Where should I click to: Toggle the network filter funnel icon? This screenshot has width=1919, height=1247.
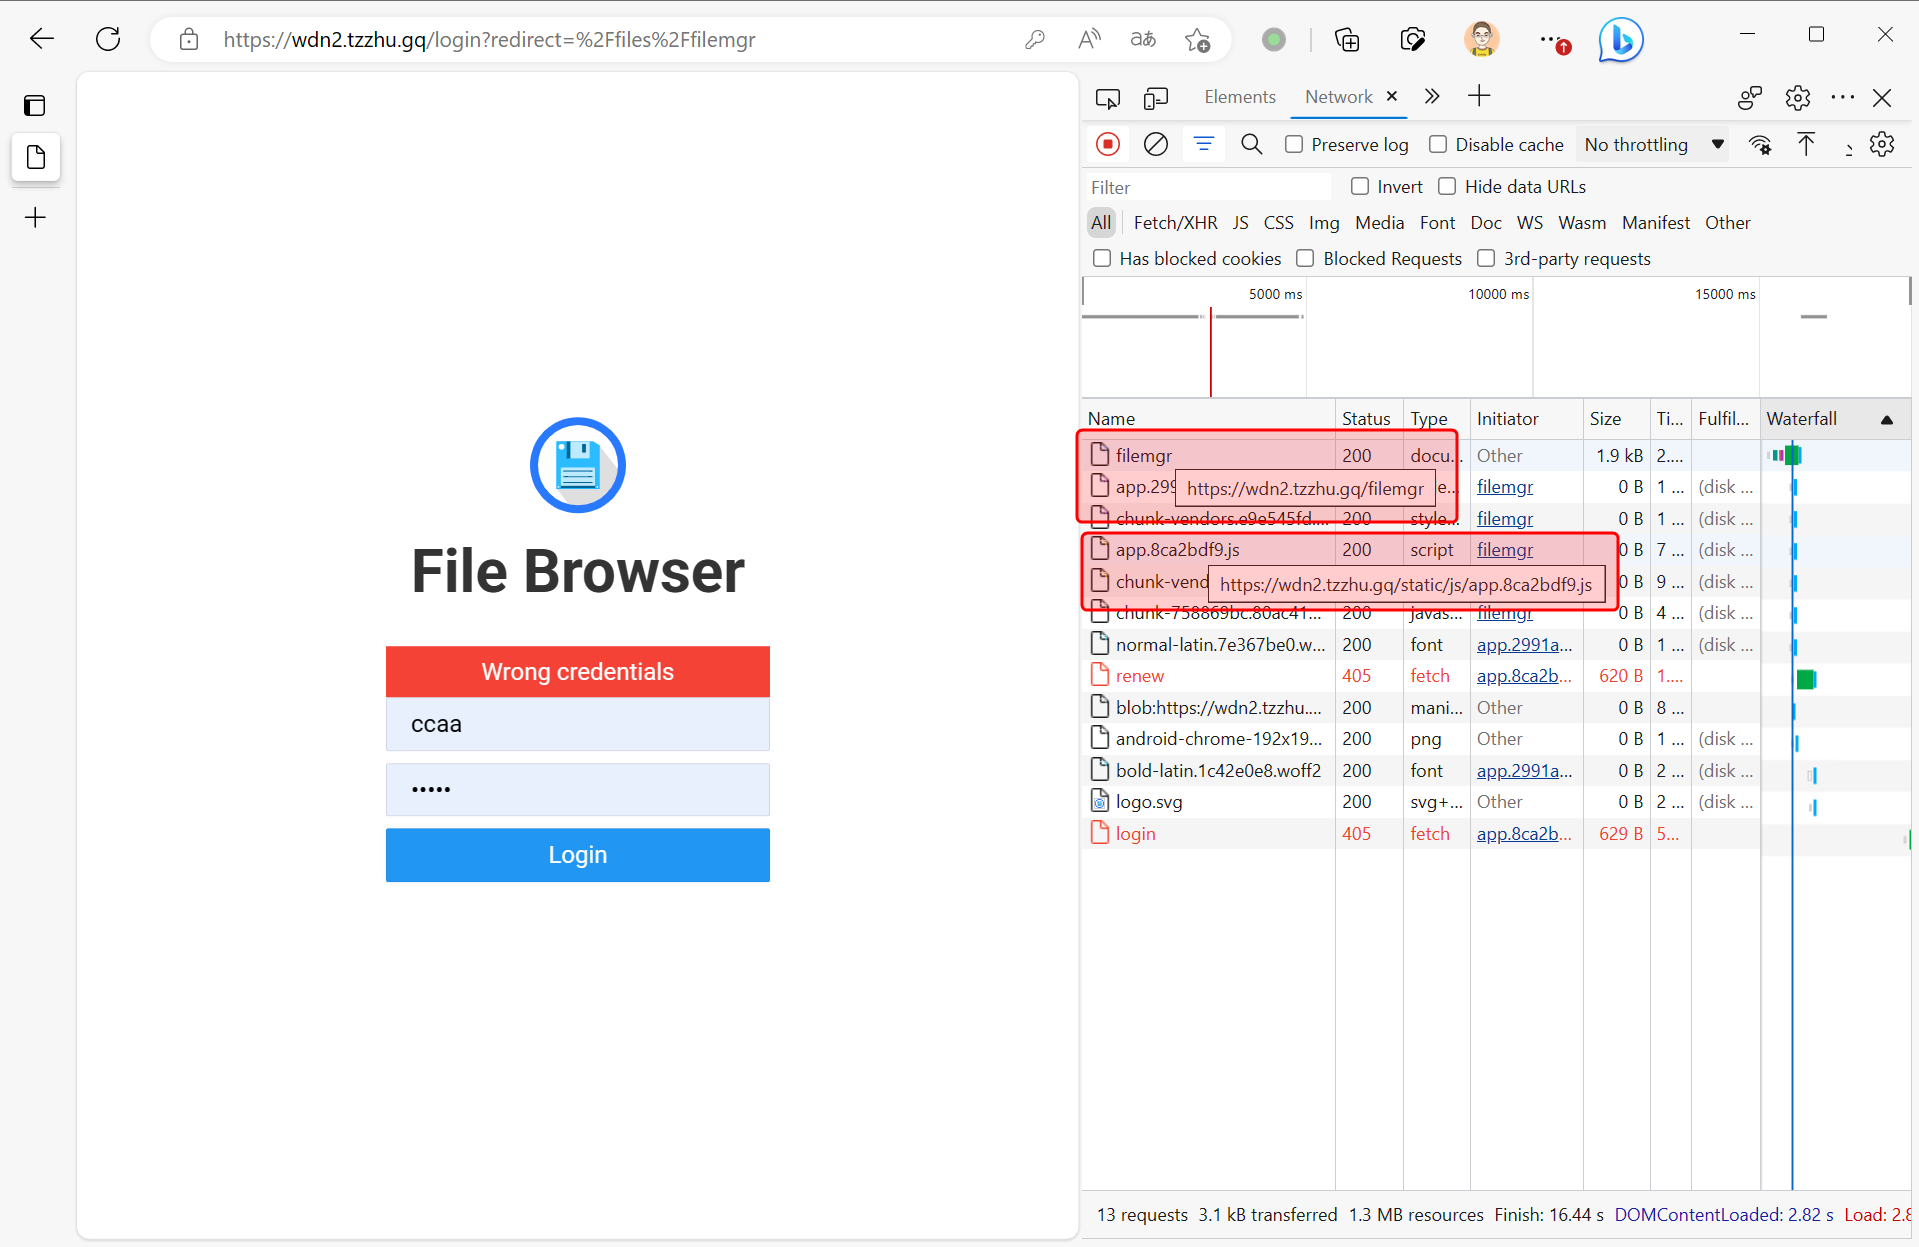coord(1203,144)
